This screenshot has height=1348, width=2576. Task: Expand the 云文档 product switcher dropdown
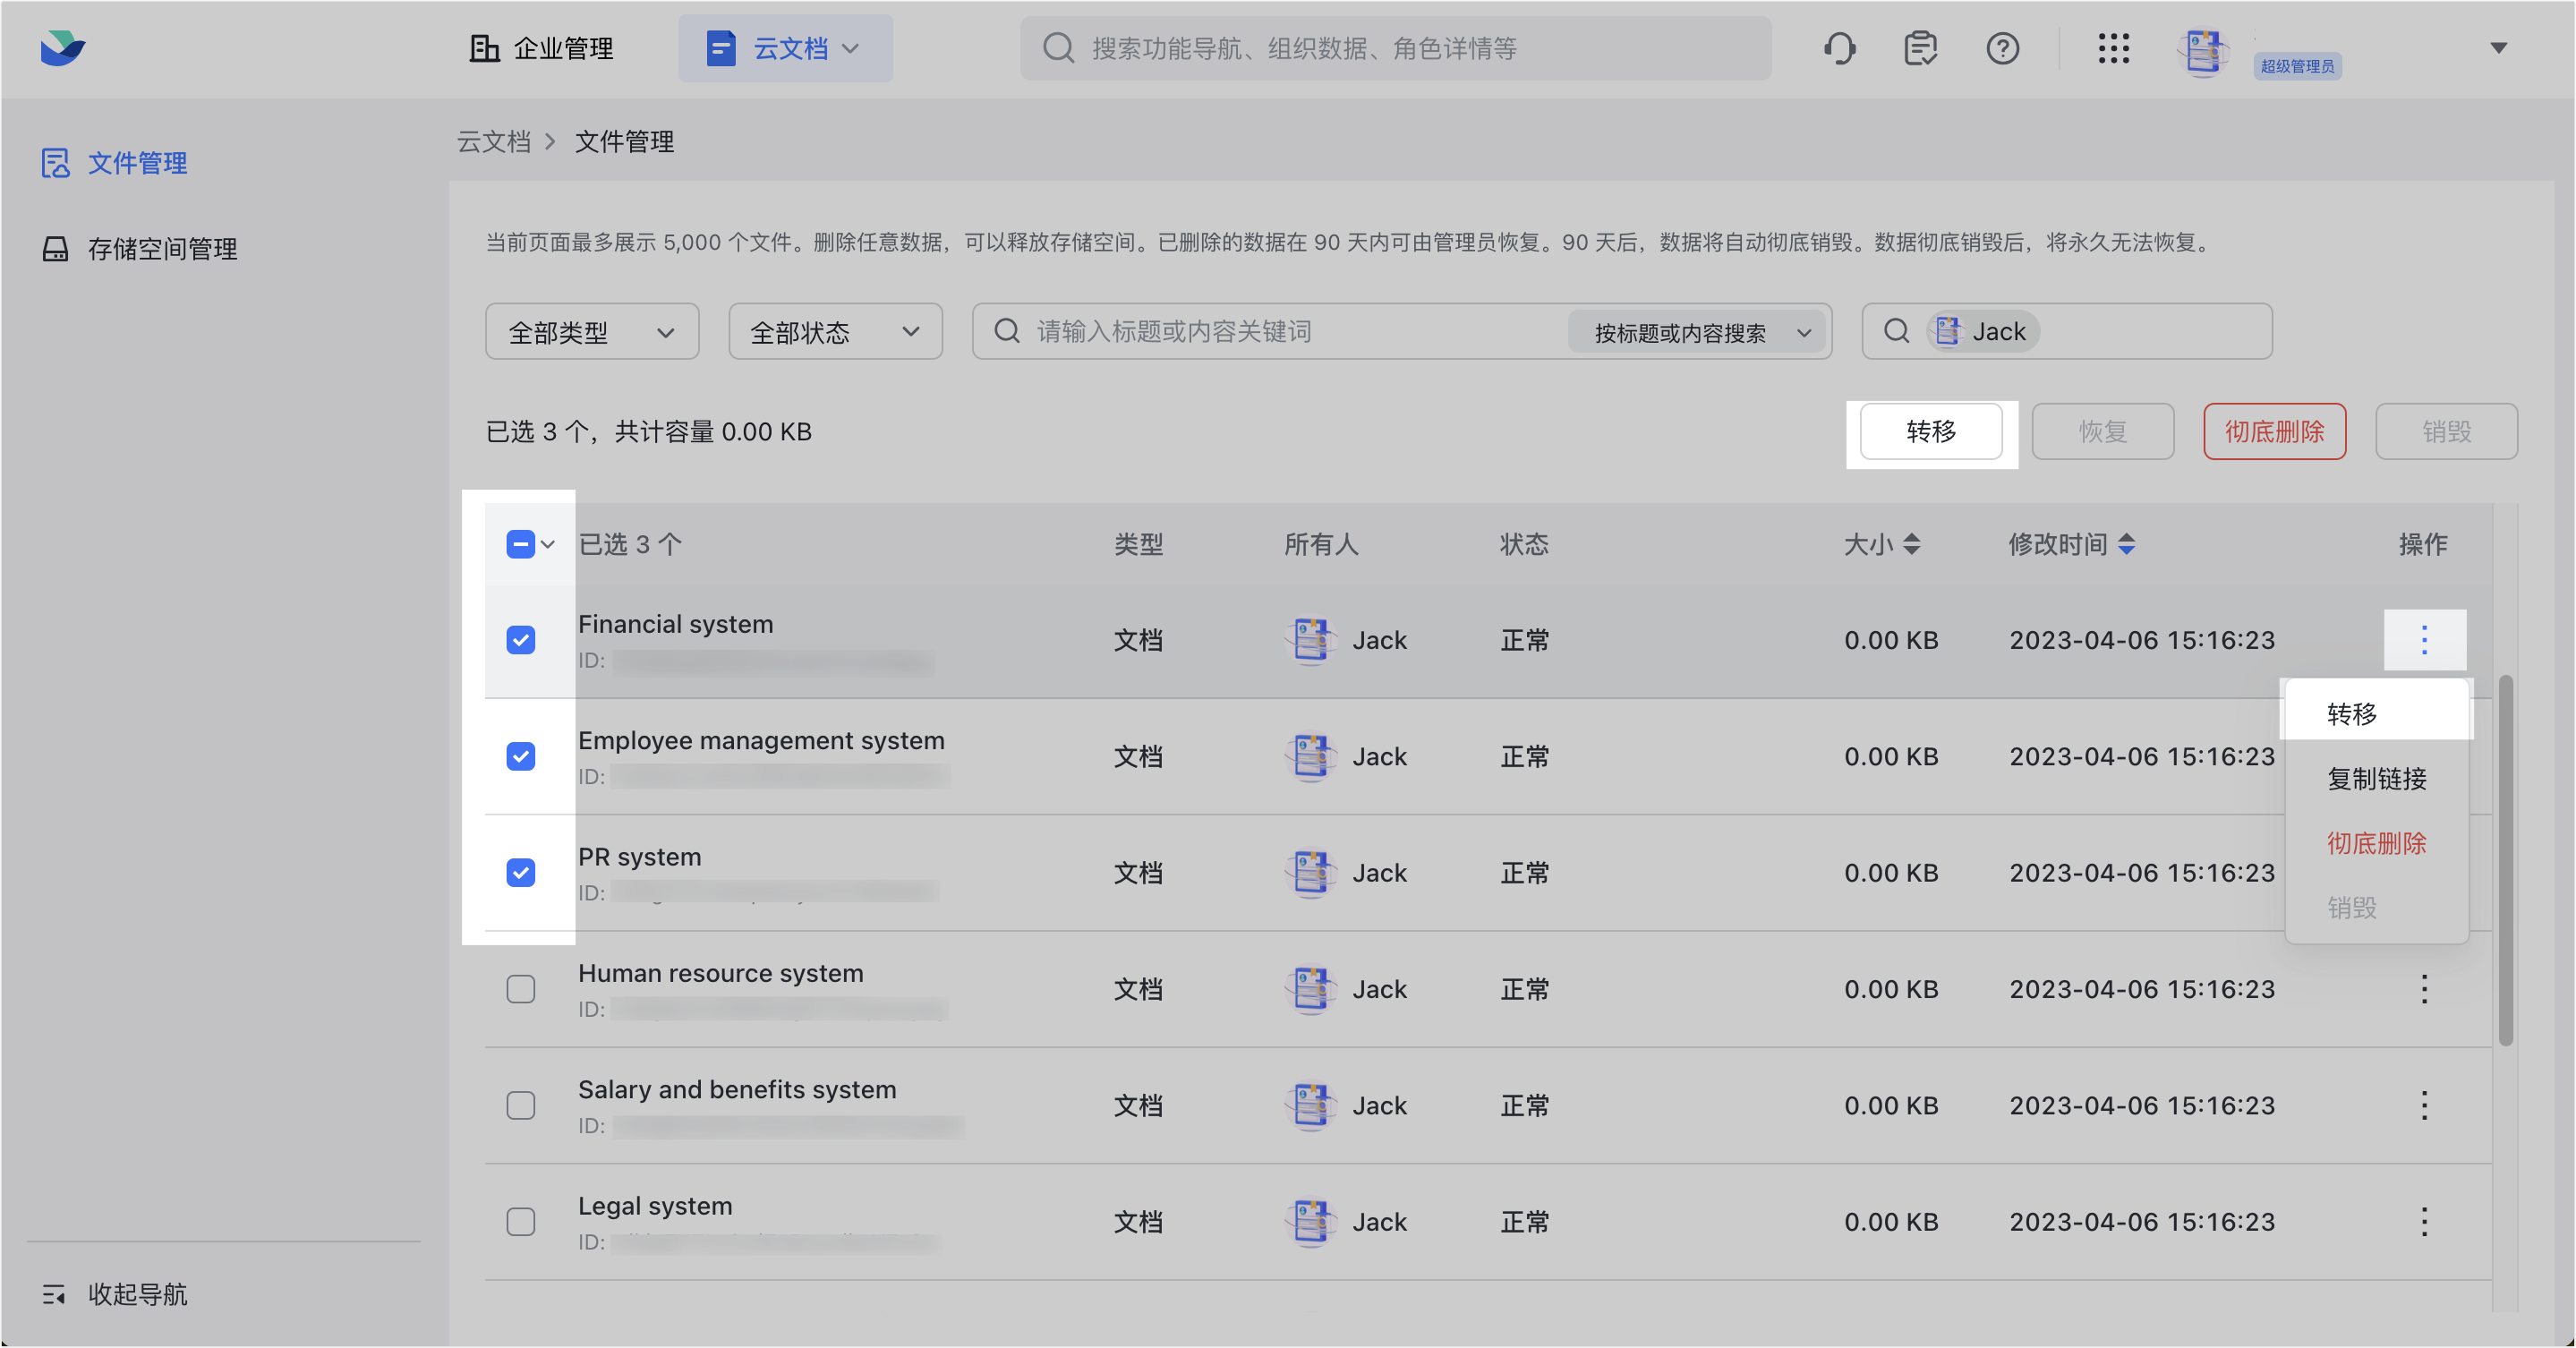(786, 48)
